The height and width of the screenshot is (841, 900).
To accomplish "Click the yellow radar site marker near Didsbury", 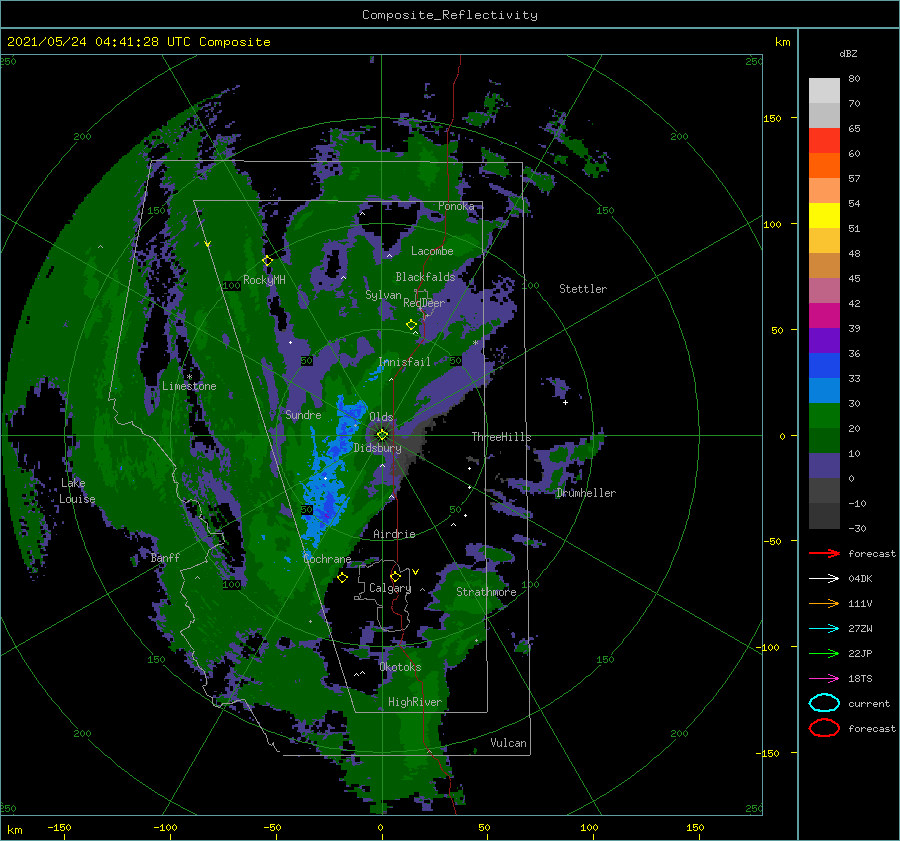I will point(382,435).
